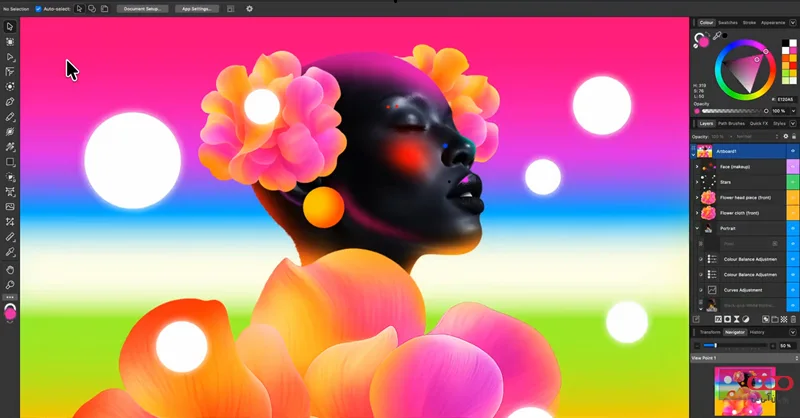Toggle the Auto-select checkbox
Viewport: 800px width, 418px height.
(38, 8)
